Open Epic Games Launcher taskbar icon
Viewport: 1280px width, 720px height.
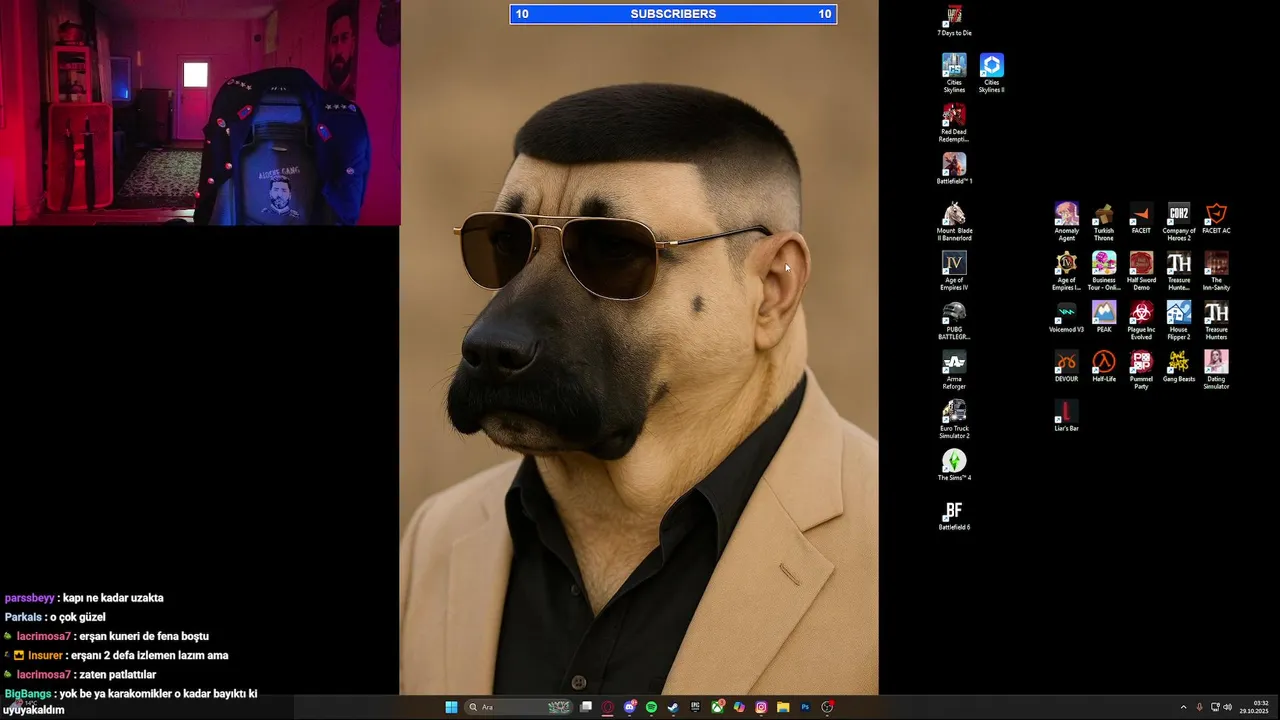click(x=695, y=707)
